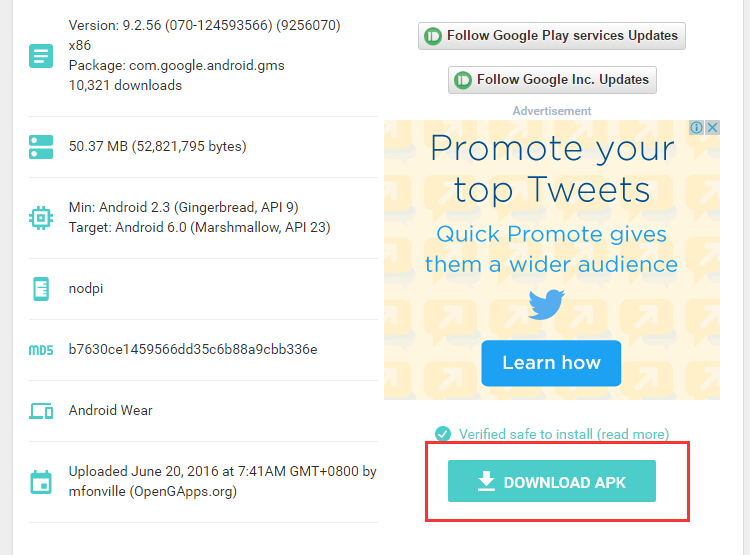This screenshot has height=555, width=750.
Task: Click the Android API chip icon
Action: point(41,218)
